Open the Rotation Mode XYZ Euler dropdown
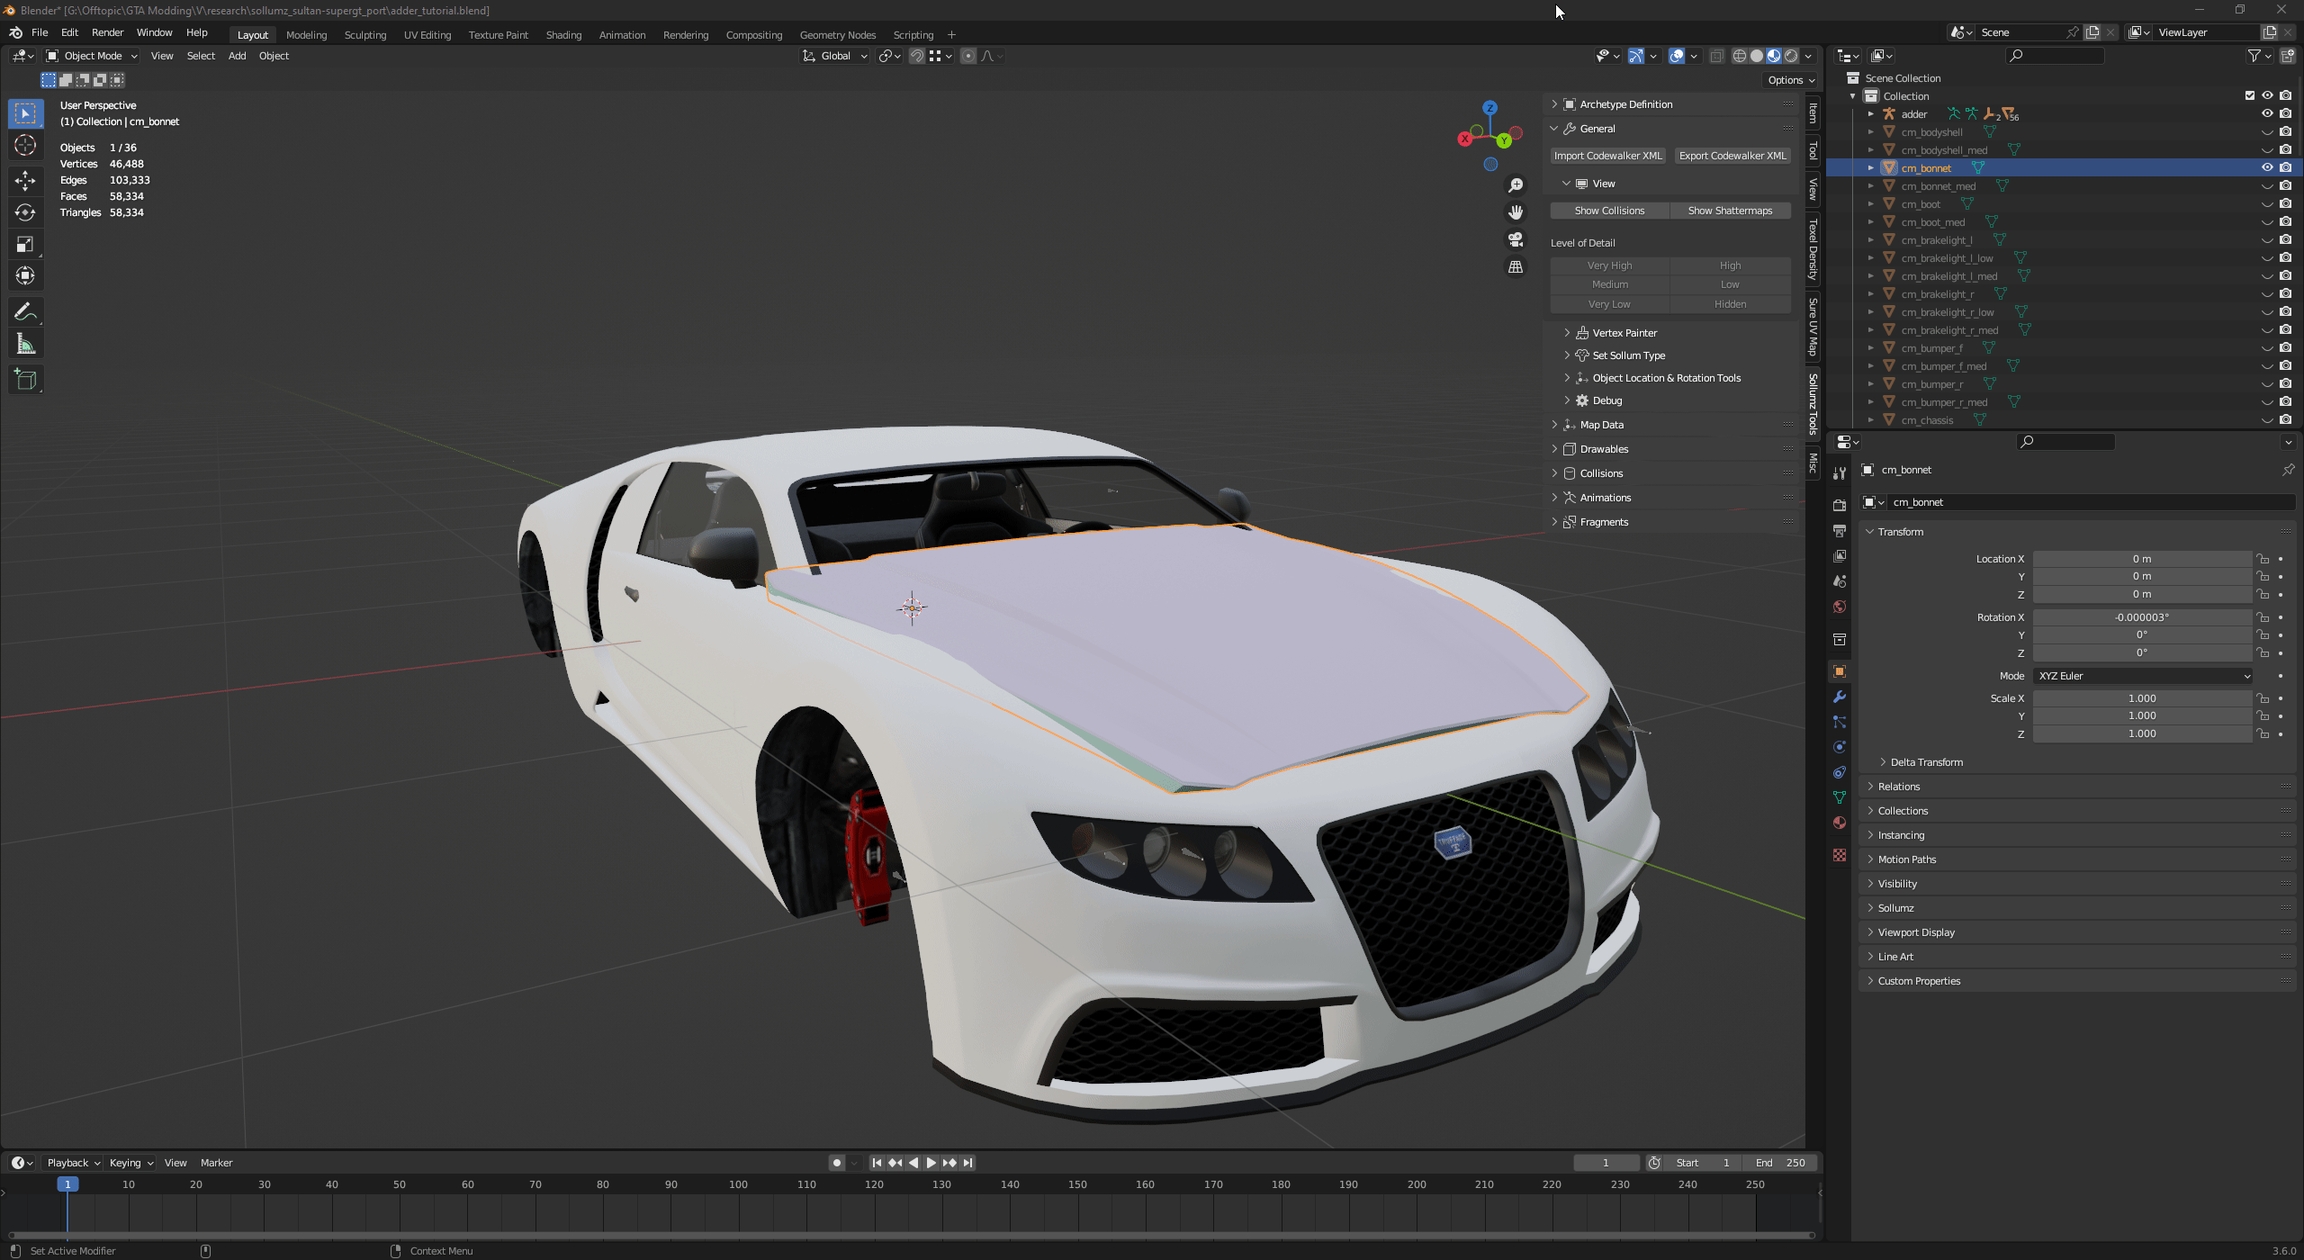The image size is (2304, 1260). coord(2142,676)
